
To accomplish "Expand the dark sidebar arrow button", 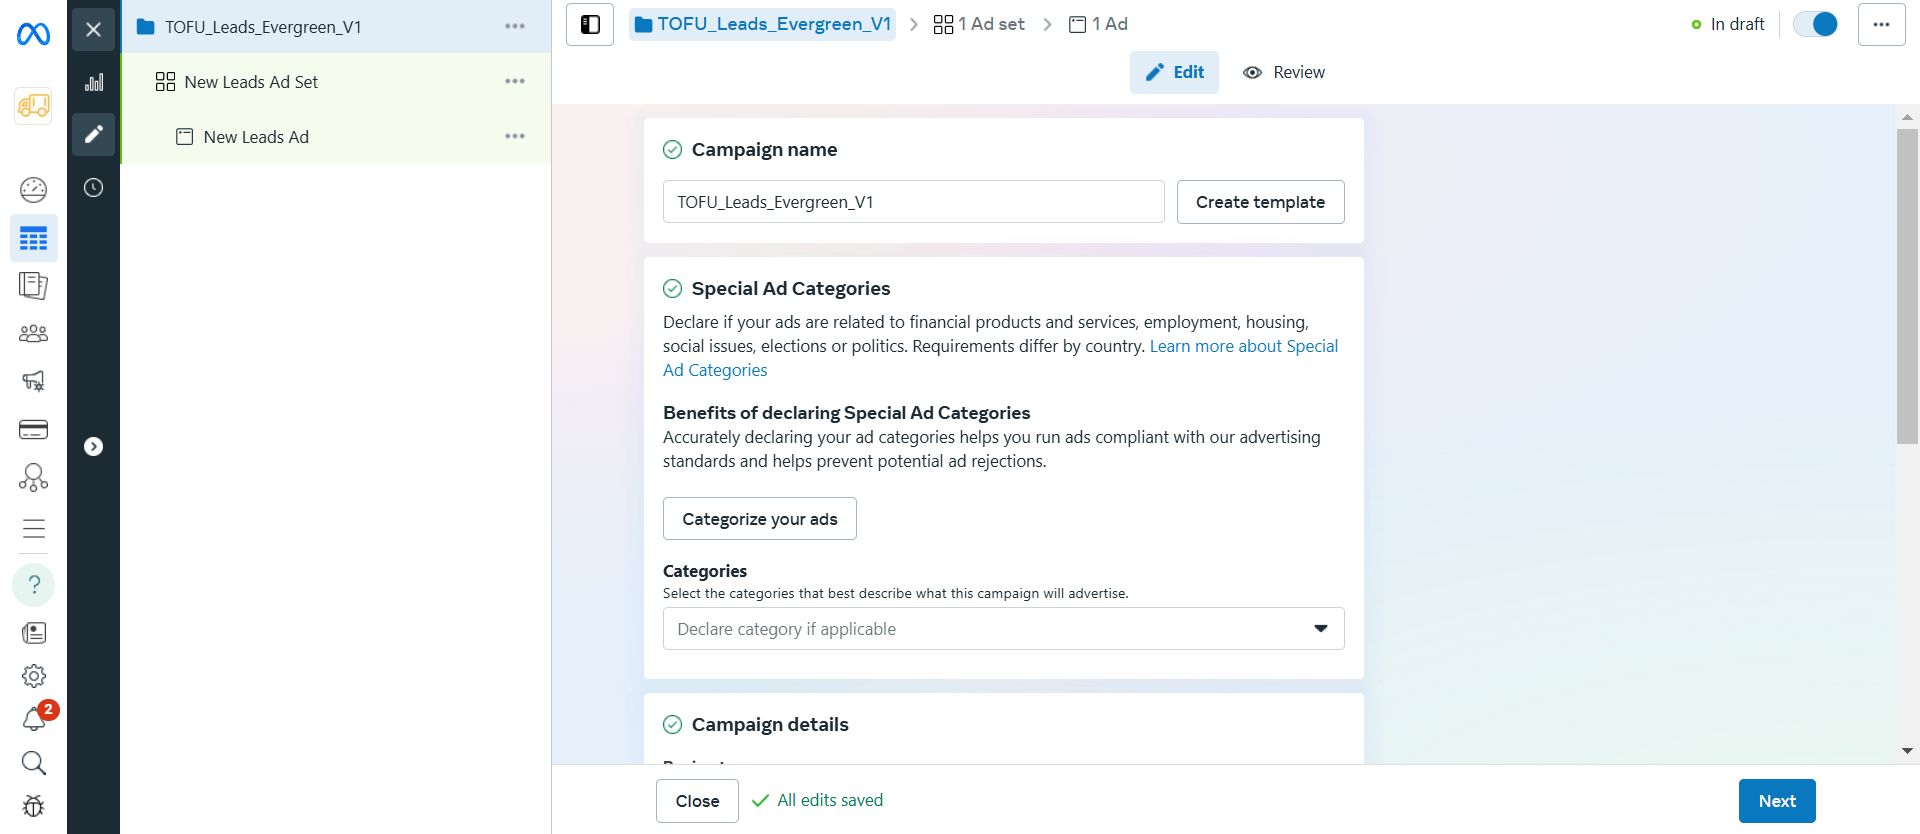I will (94, 447).
